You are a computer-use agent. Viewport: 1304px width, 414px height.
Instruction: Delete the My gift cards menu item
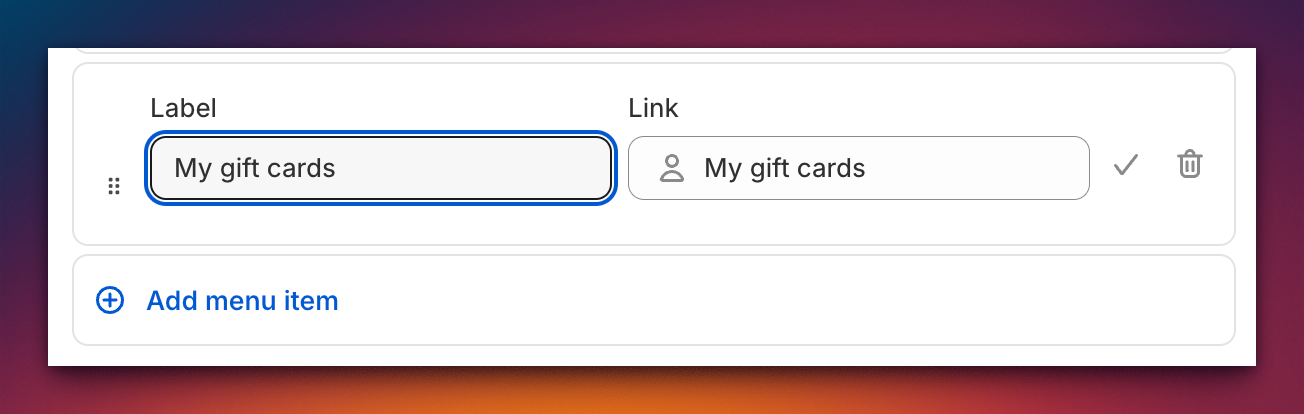coord(1189,164)
